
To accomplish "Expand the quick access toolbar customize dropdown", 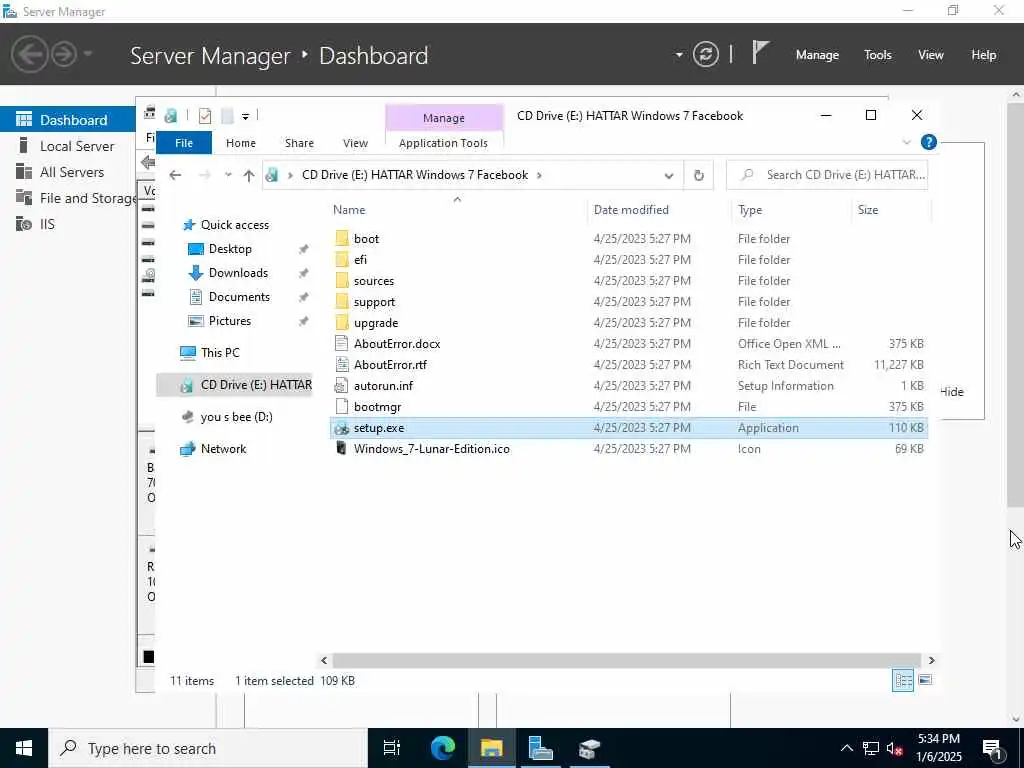I will 246,117.
